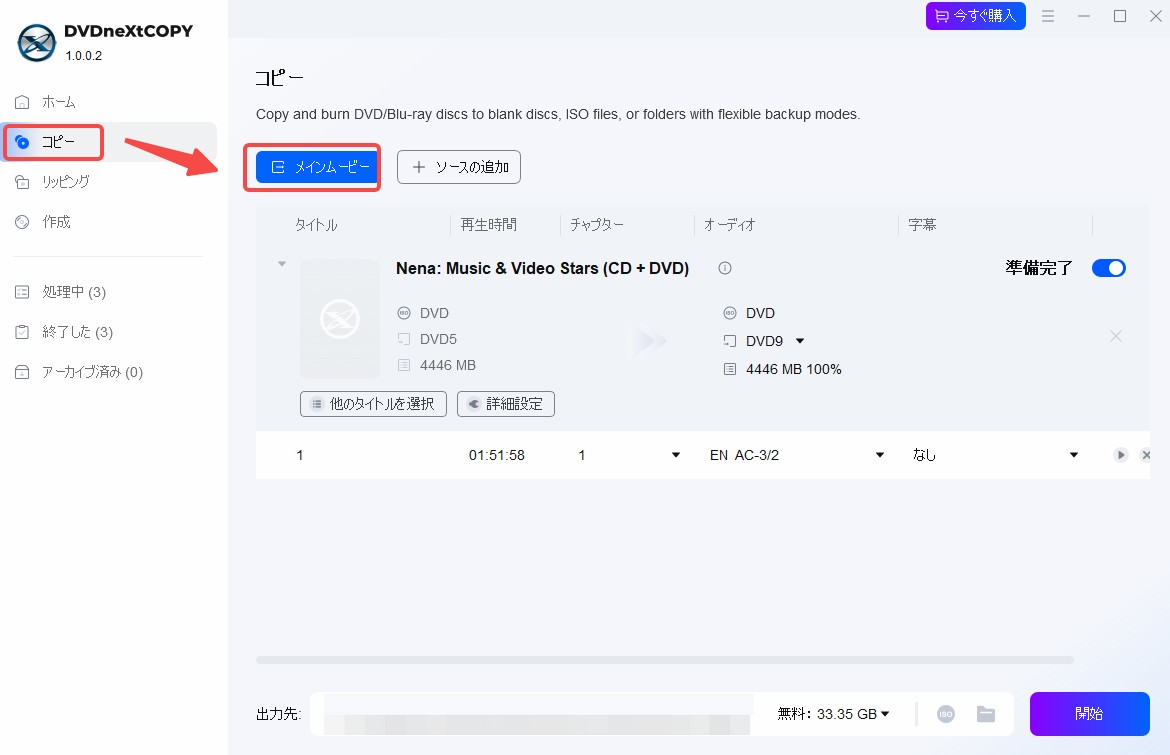Screen dimensions: 1170x755
Task: Choose output folder icon
Action: coord(986,714)
